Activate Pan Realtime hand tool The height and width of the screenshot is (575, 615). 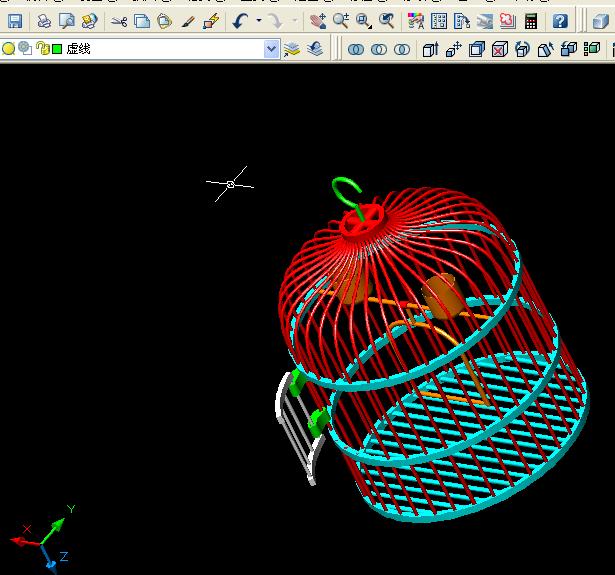pyautogui.click(x=318, y=21)
